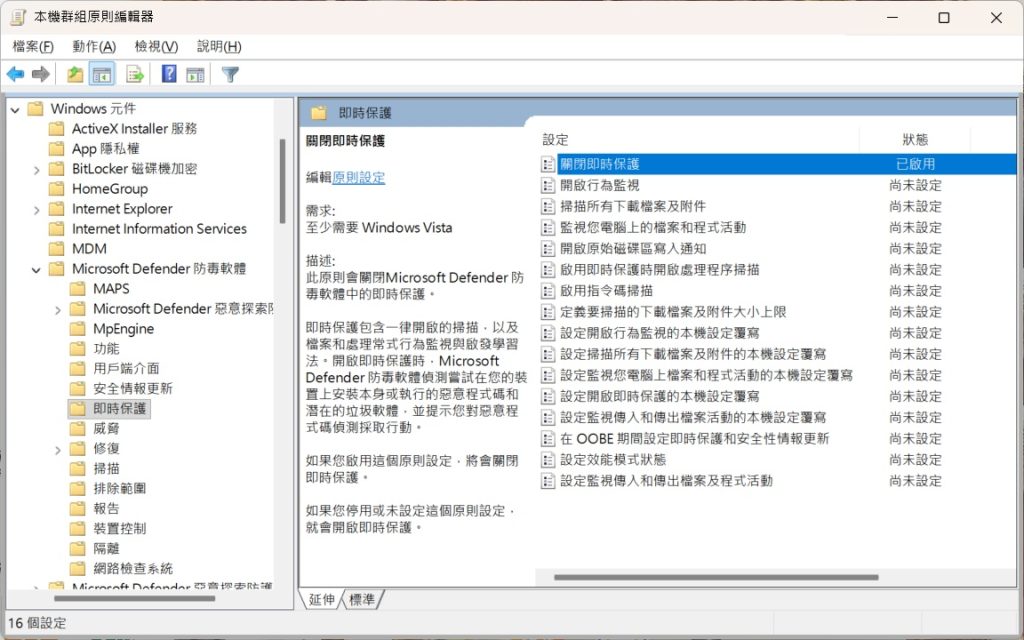The height and width of the screenshot is (640, 1024).
Task: Collapse the Microsoft Defender 防毒軟體 node
Action: 36,269
